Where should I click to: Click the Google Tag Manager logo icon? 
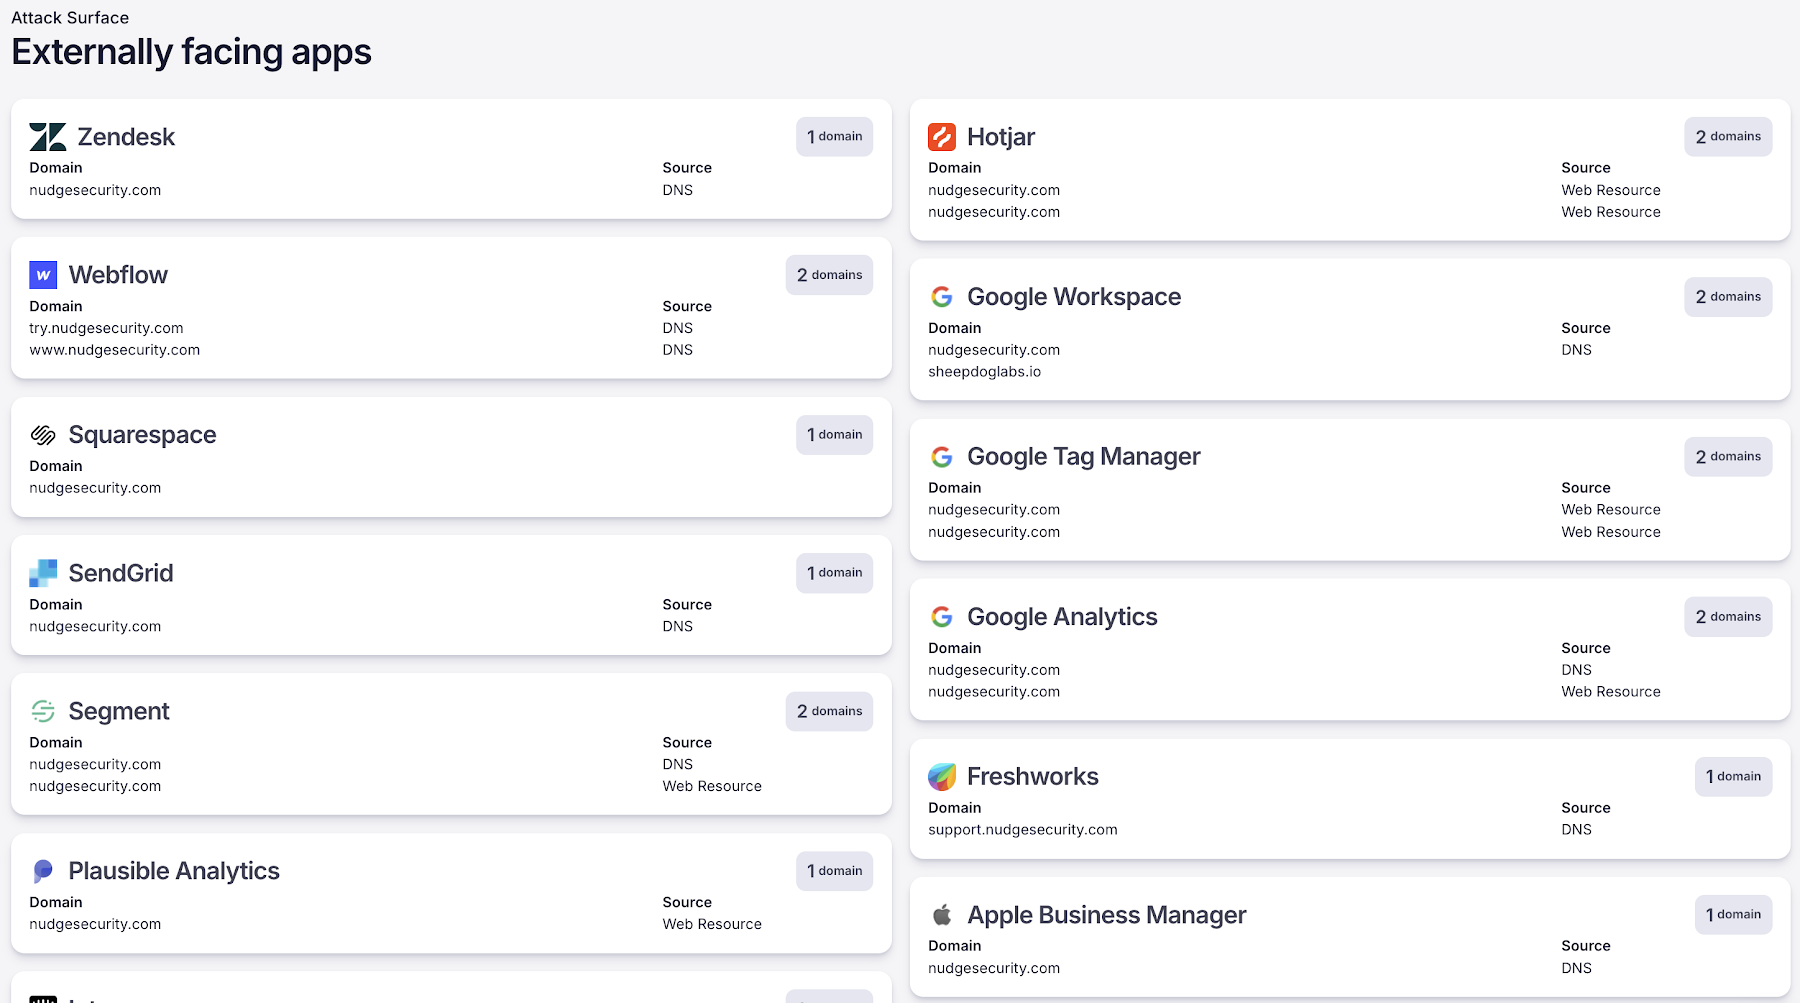(942, 457)
